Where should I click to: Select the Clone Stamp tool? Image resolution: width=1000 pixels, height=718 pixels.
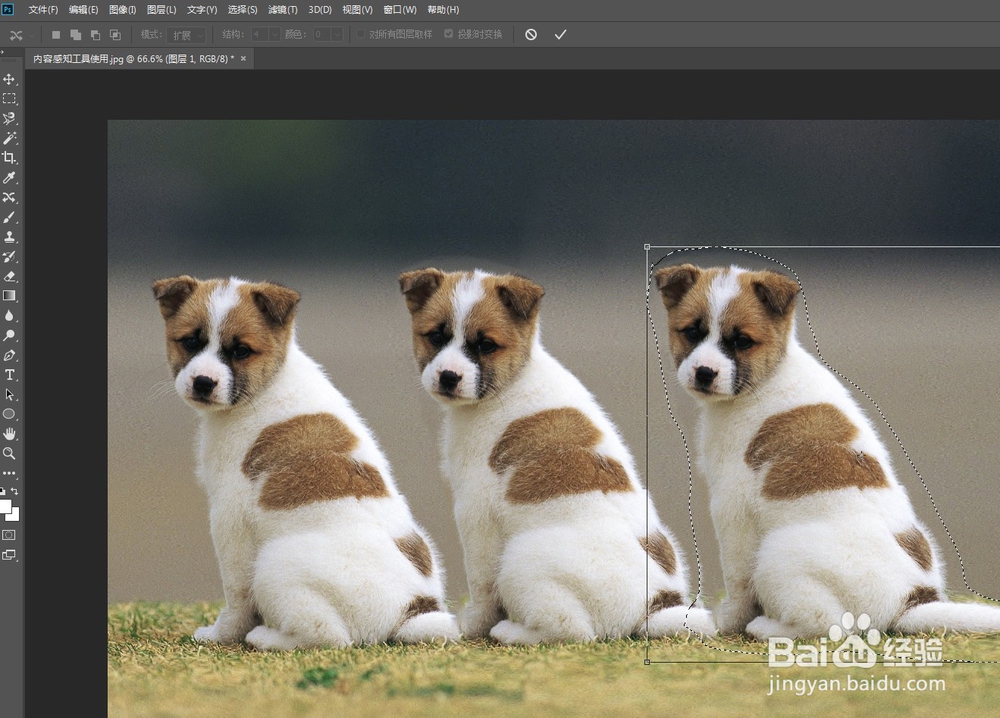[9, 237]
